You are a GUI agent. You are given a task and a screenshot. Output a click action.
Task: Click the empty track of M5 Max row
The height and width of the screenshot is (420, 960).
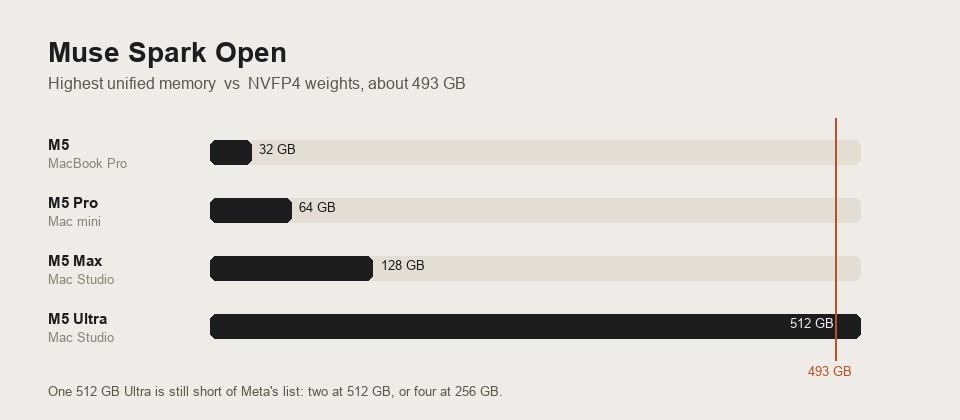point(617,269)
